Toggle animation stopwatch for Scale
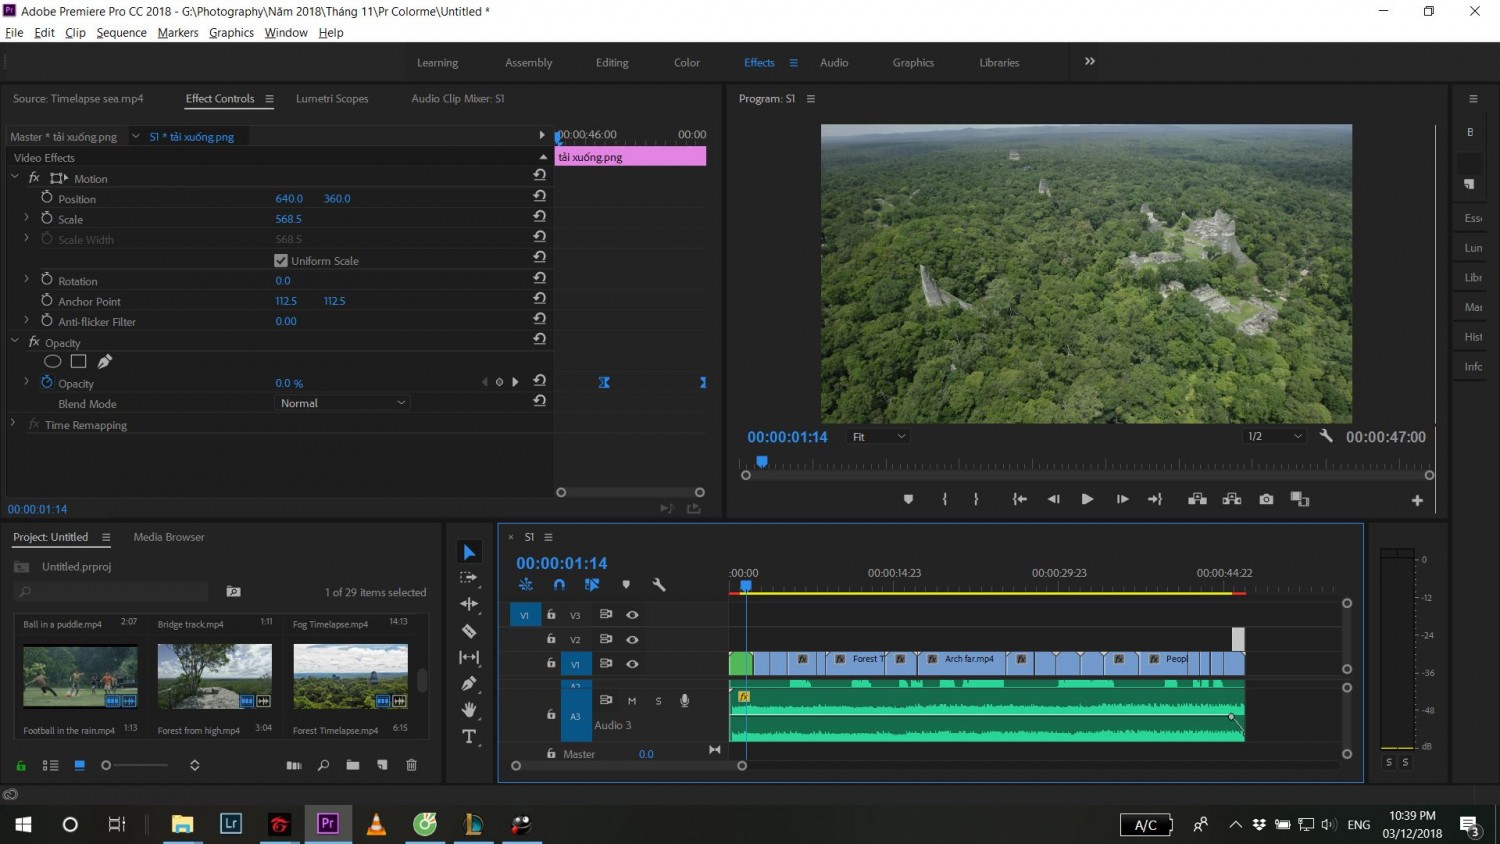The width and height of the screenshot is (1500, 844). (x=46, y=218)
